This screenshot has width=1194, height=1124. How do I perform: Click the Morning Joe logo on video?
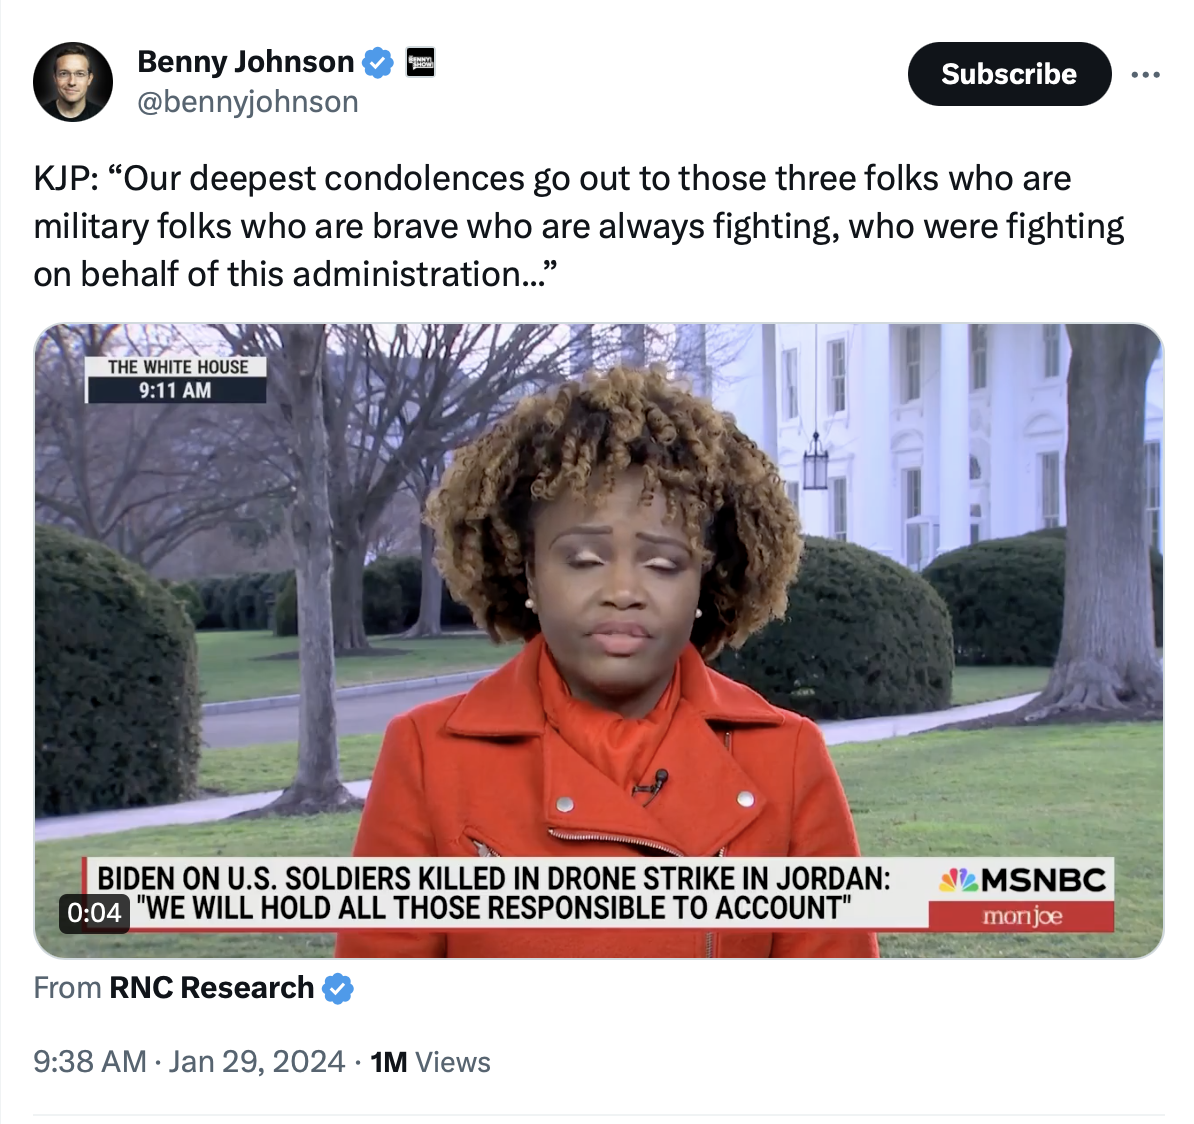[1021, 916]
